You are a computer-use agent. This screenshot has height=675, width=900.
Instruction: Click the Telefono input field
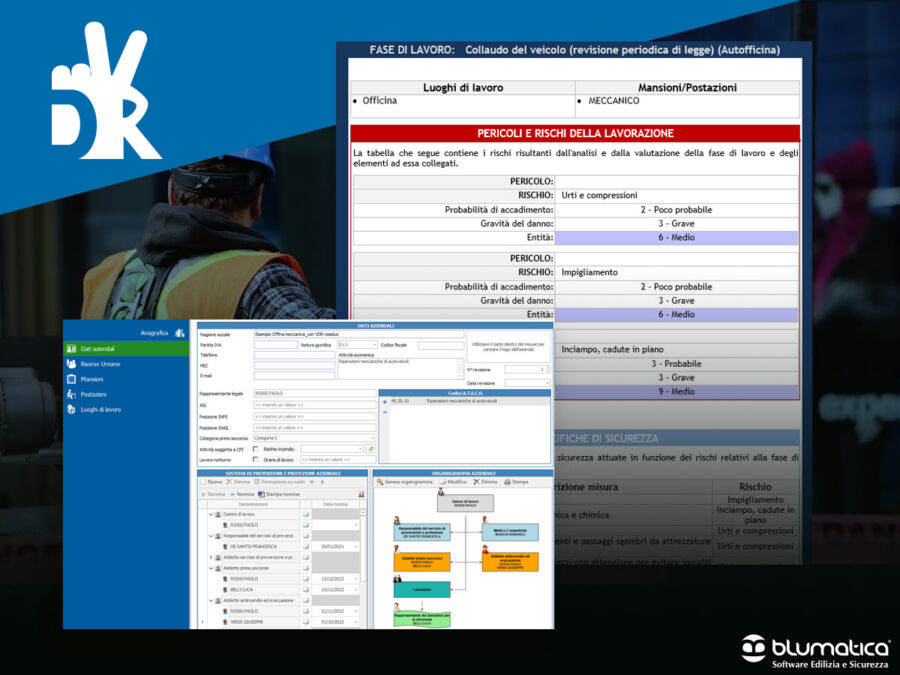coord(294,355)
